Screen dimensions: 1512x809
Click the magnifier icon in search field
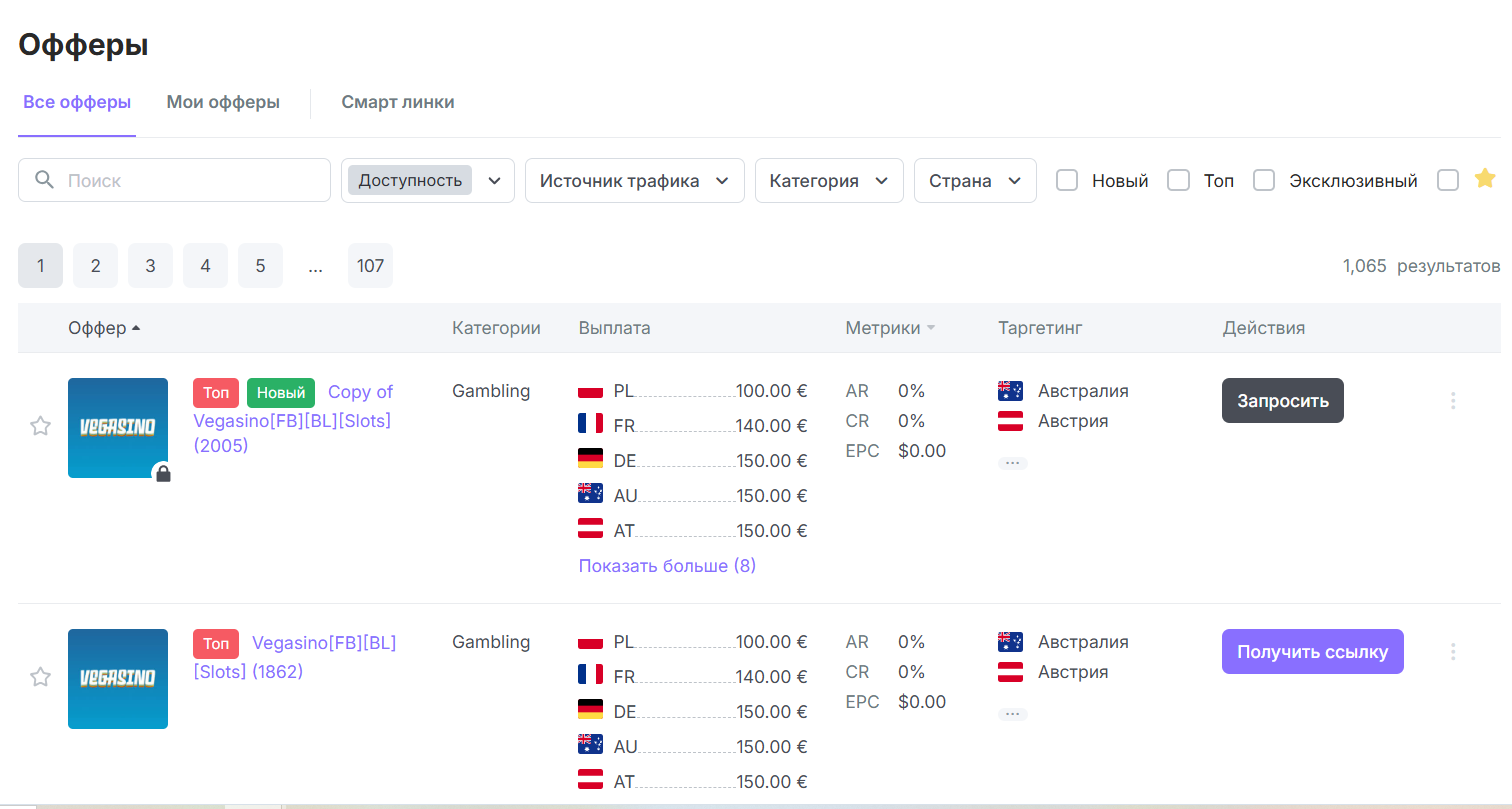44,180
